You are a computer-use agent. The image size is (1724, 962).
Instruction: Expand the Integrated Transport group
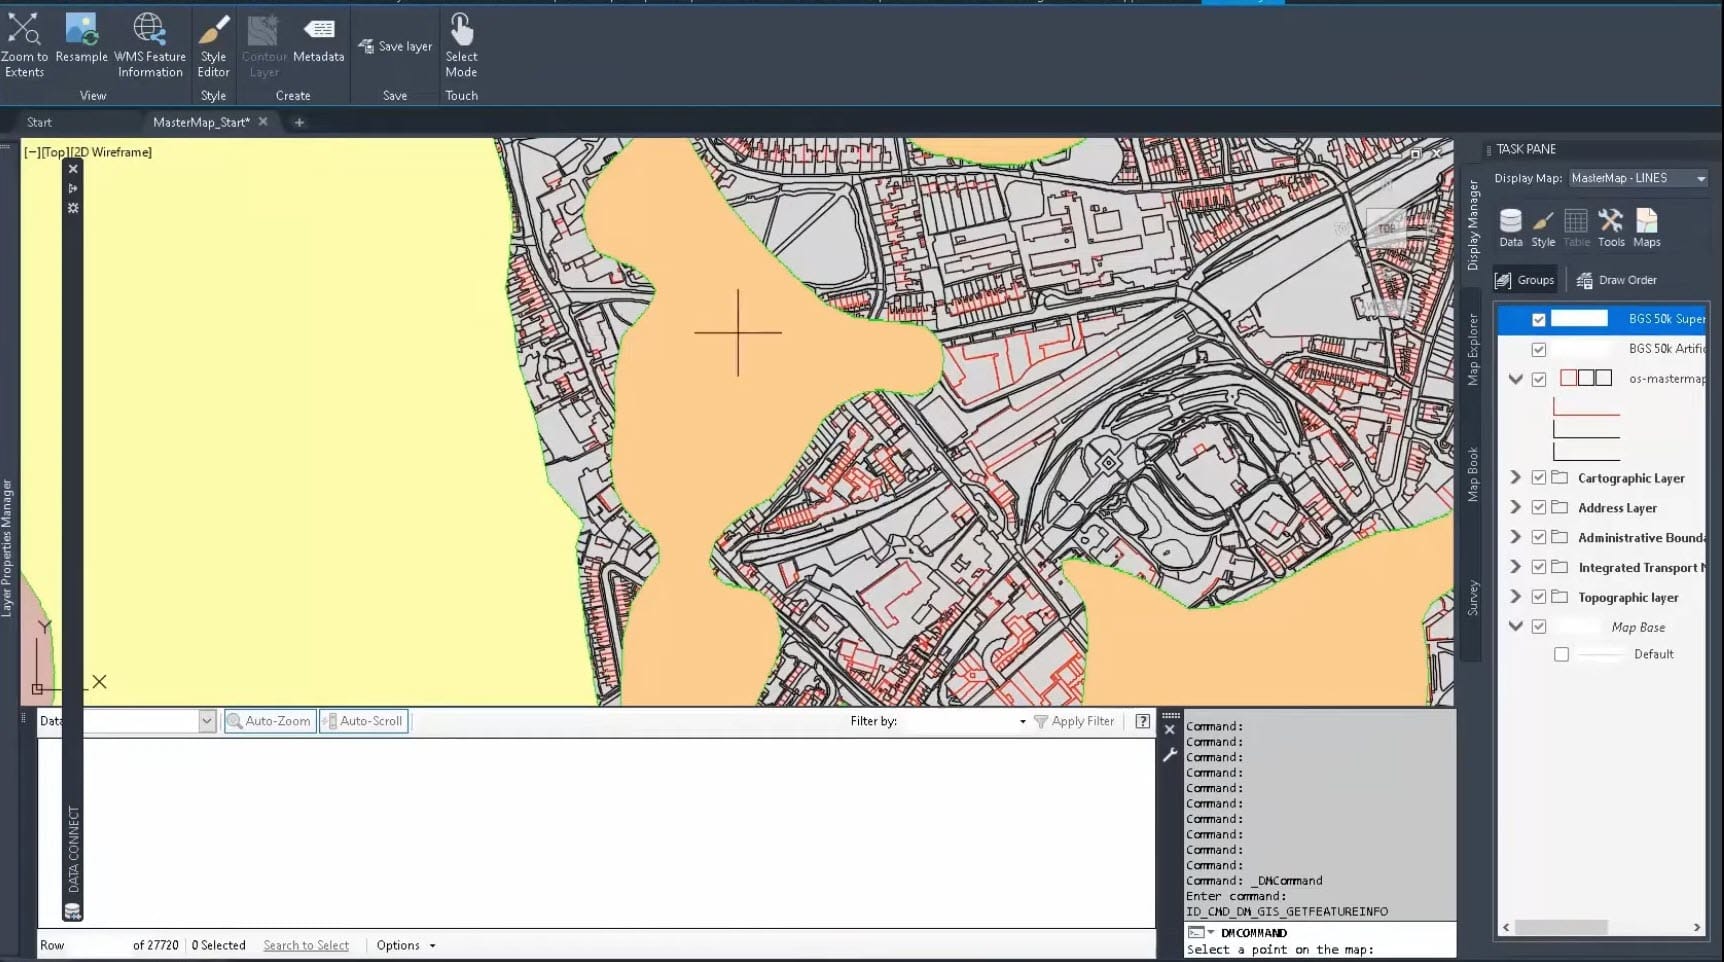(x=1515, y=567)
